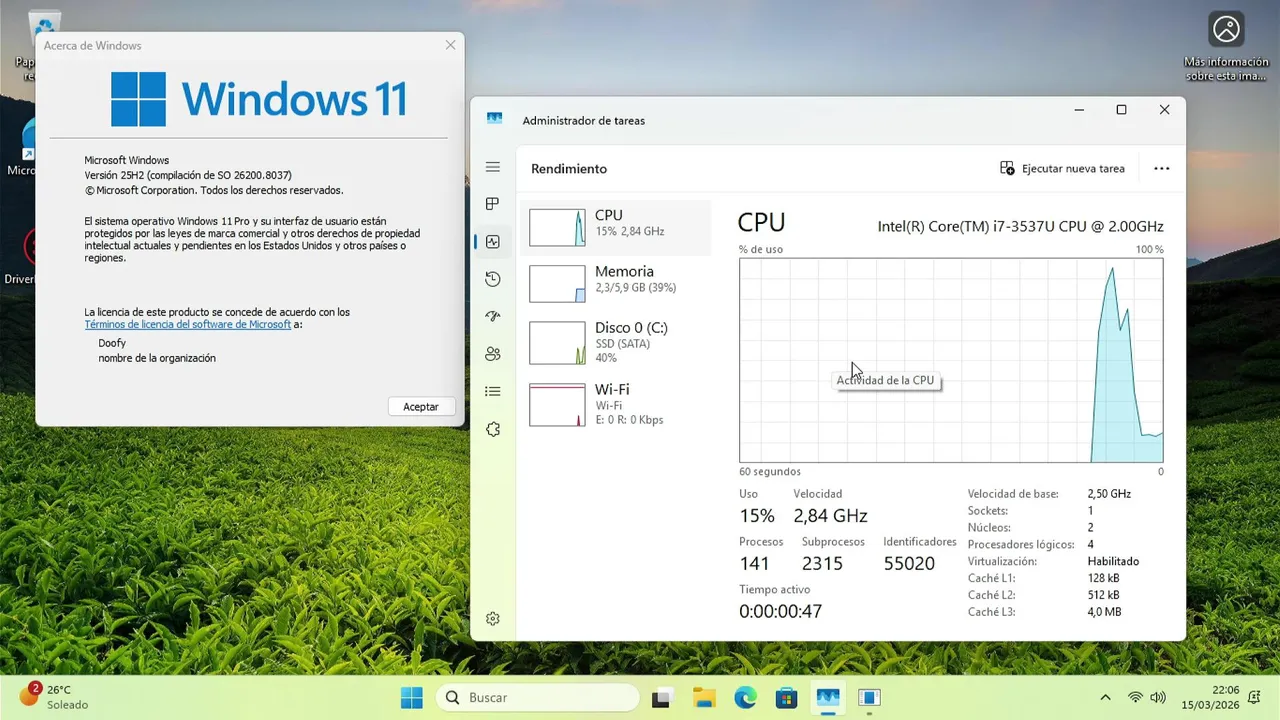
Task: Click the Subprocesos count 2315
Action: pos(822,564)
